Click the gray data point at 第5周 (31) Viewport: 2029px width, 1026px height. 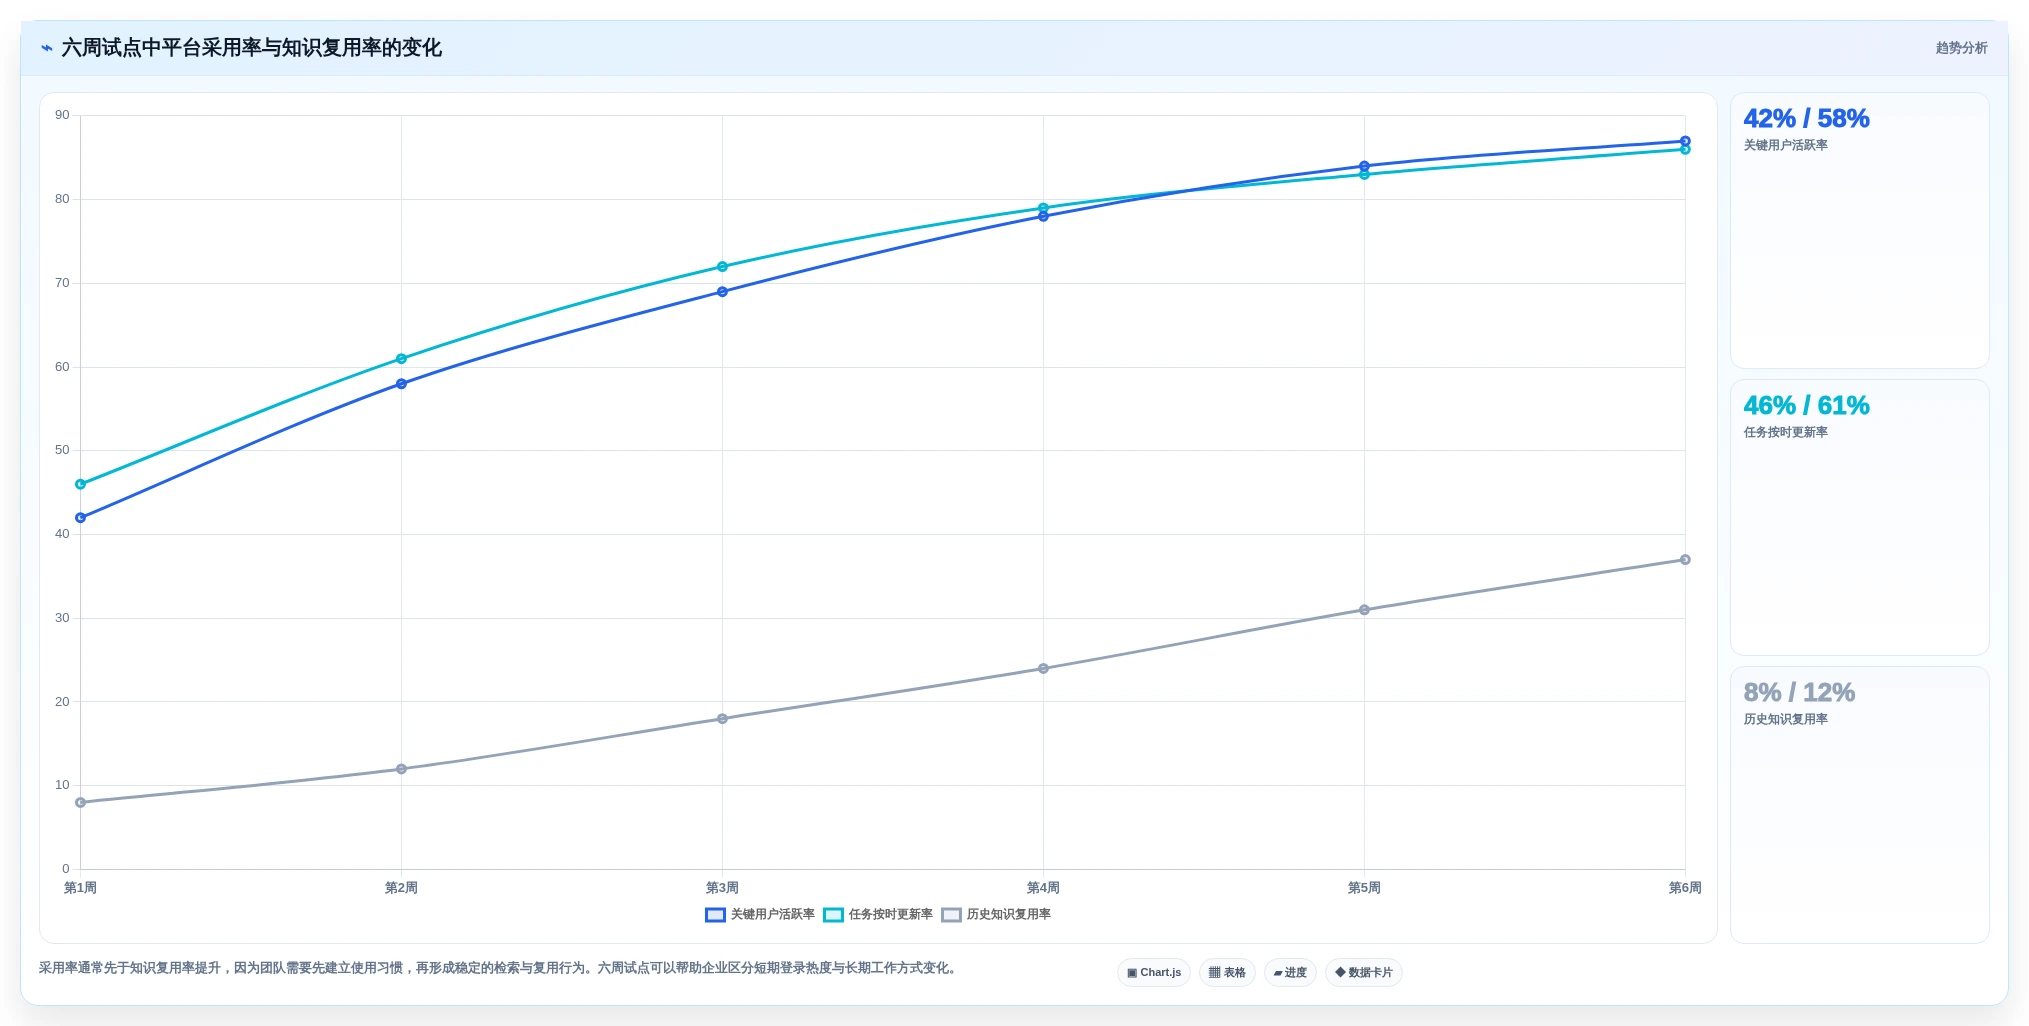1364,610
